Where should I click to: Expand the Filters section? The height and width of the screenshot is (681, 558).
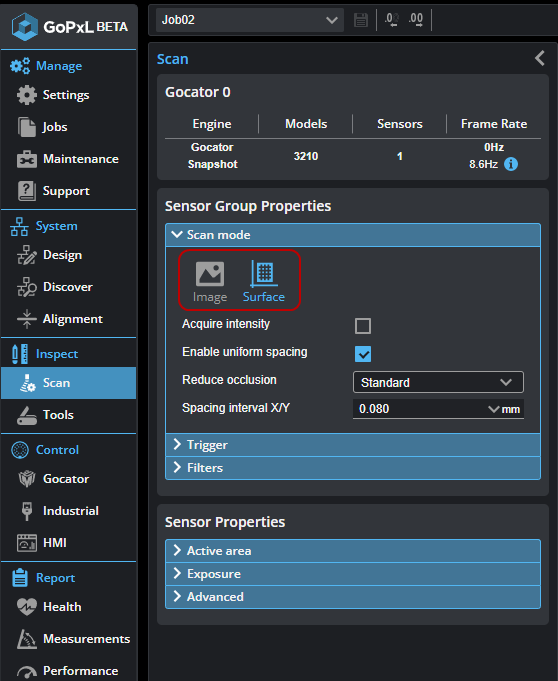[x=353, y=468]
